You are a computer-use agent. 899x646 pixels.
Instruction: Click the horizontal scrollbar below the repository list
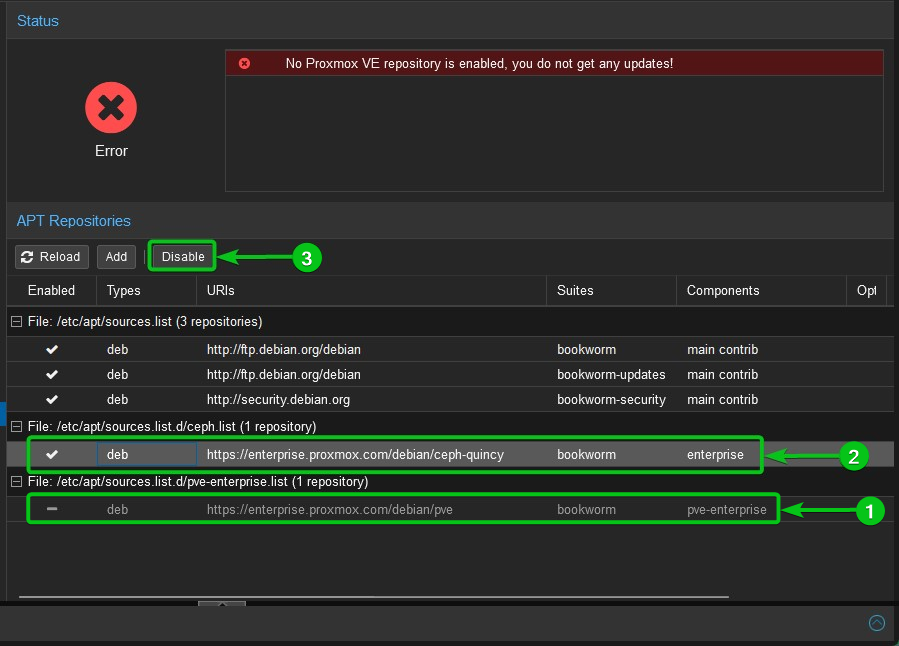point(374,597)
